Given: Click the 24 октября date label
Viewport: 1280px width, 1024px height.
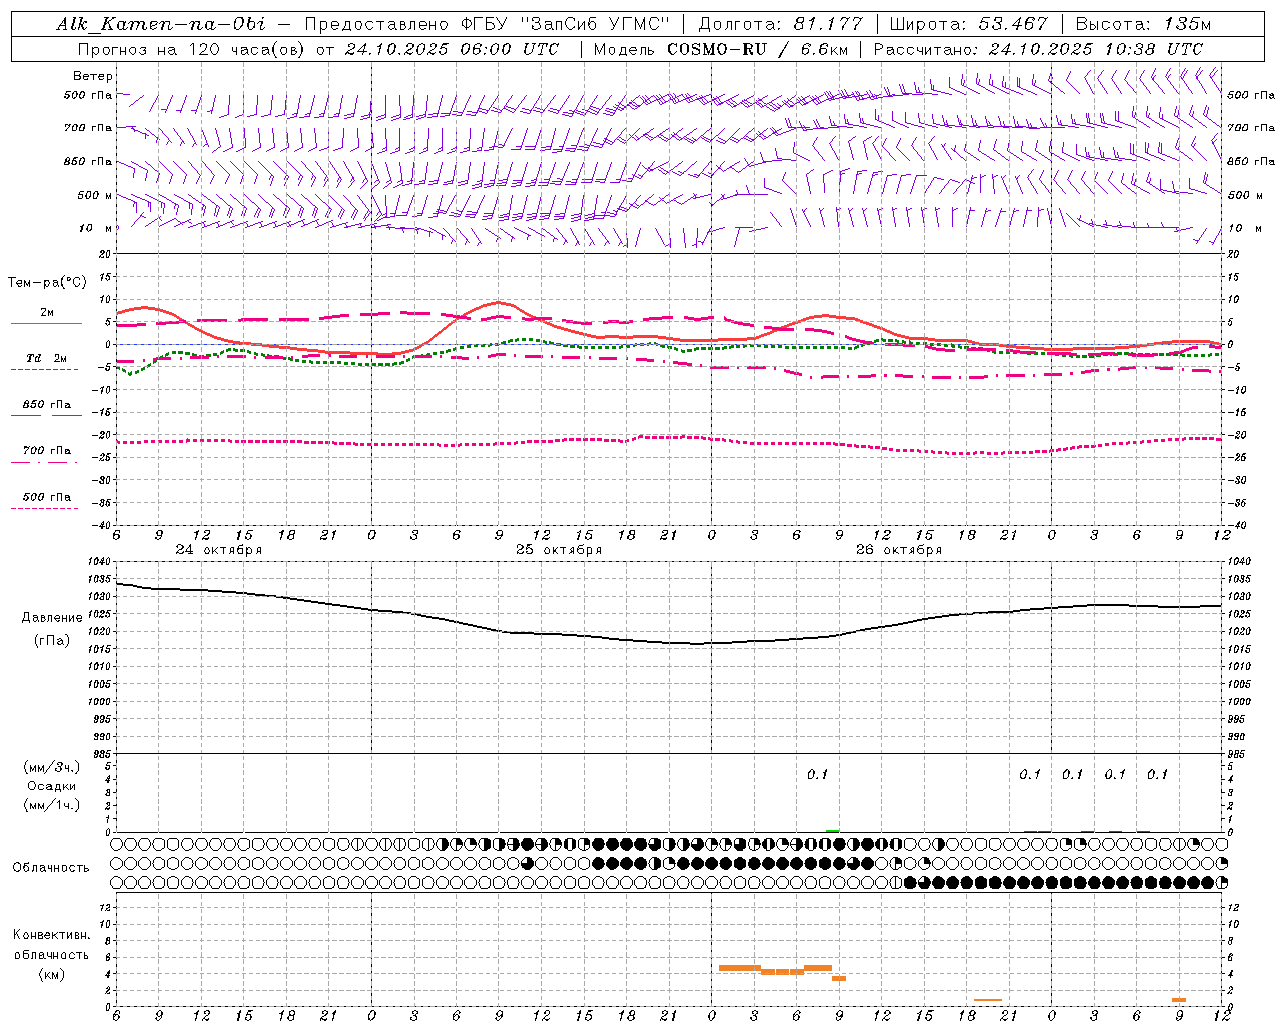Looking at the screenshot, I should (219, 550).
